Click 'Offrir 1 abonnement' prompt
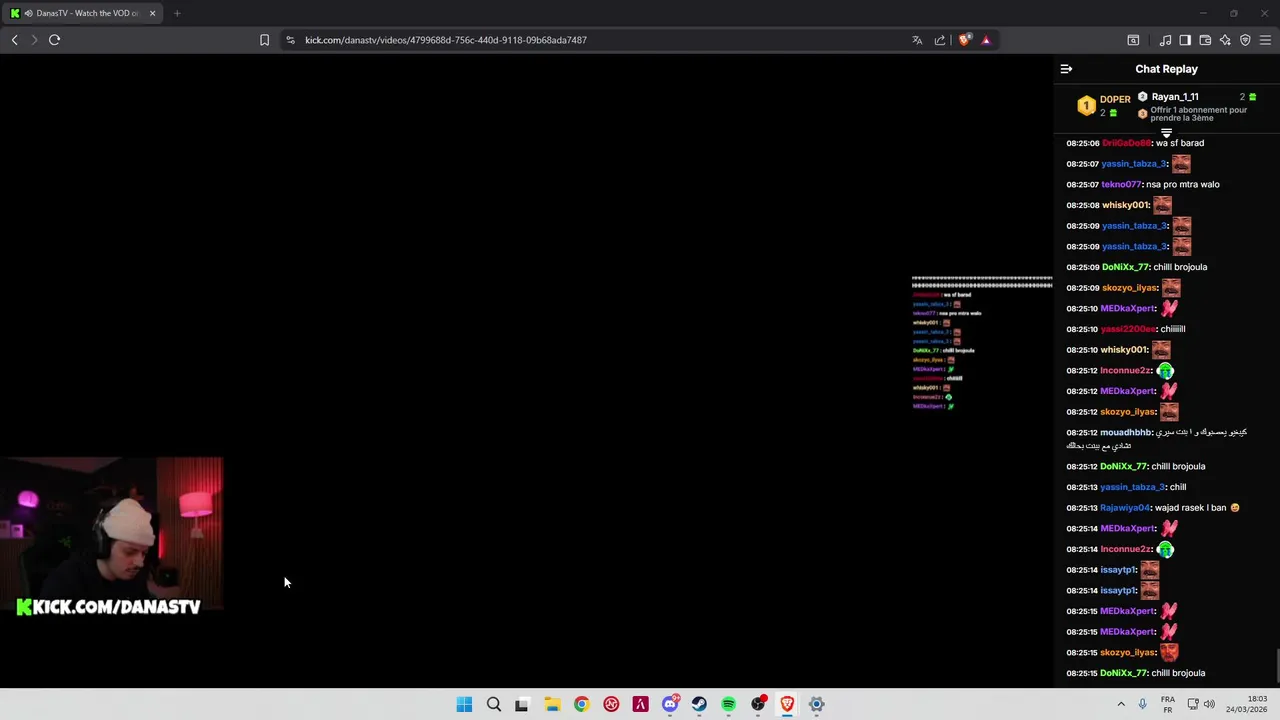The image size is (1280, 720). pyautogui.click(x=1198, y=114)
